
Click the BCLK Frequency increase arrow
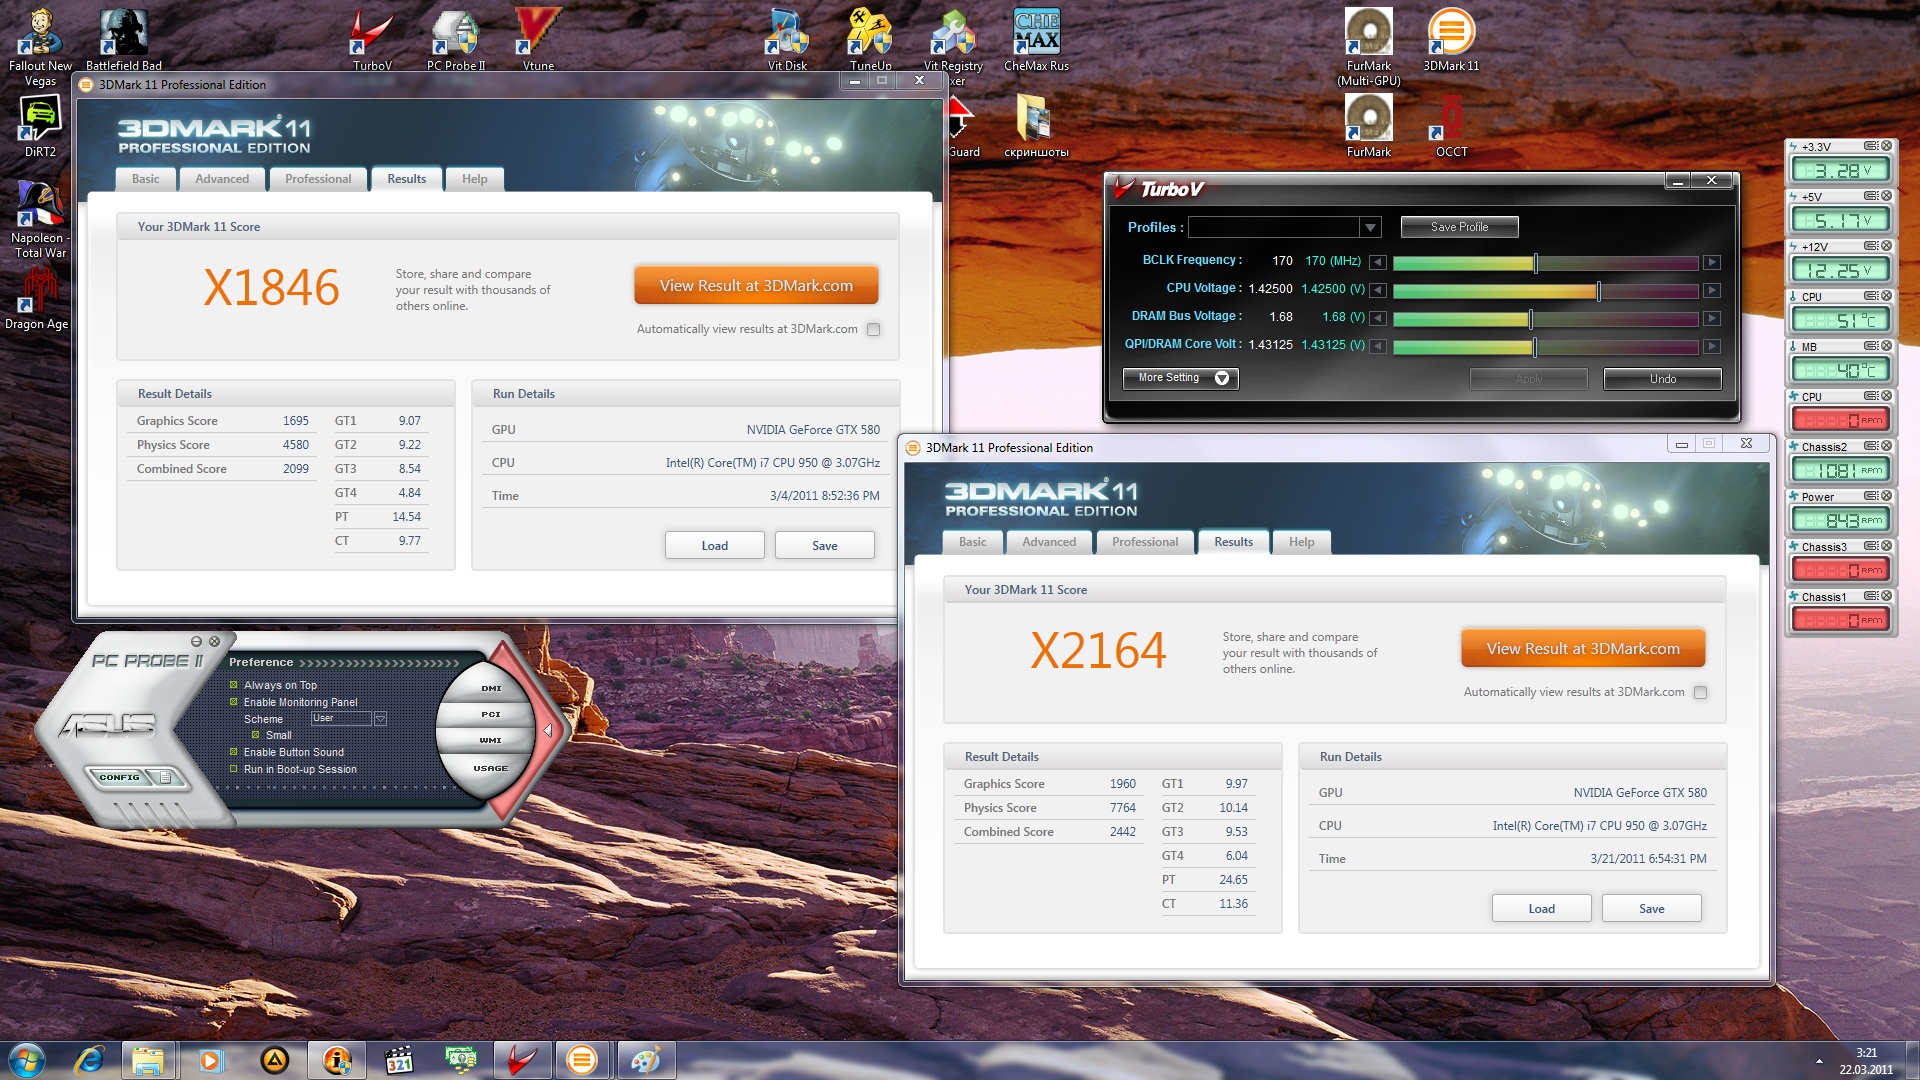point(1712,262)
